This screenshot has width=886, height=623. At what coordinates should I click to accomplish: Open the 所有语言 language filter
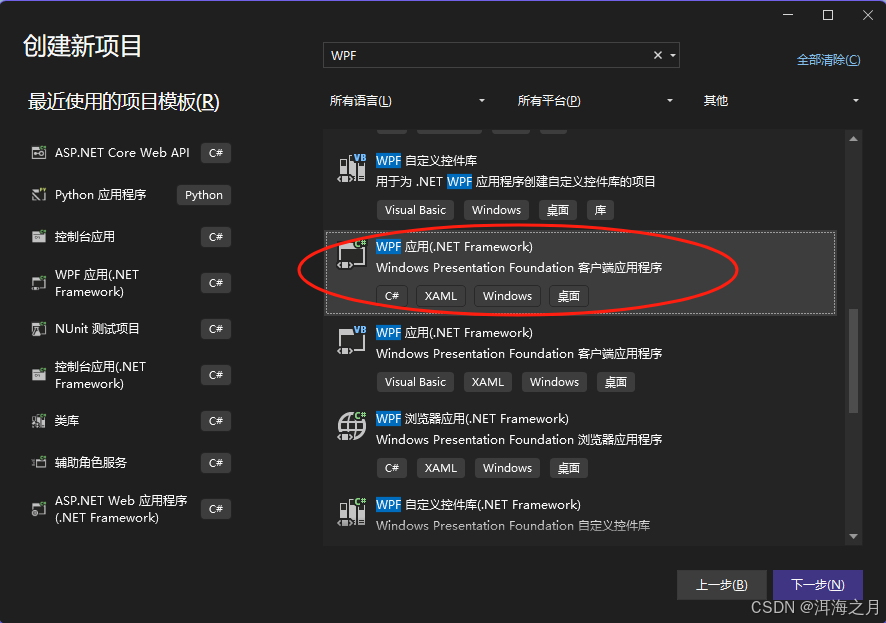point(407,101)
